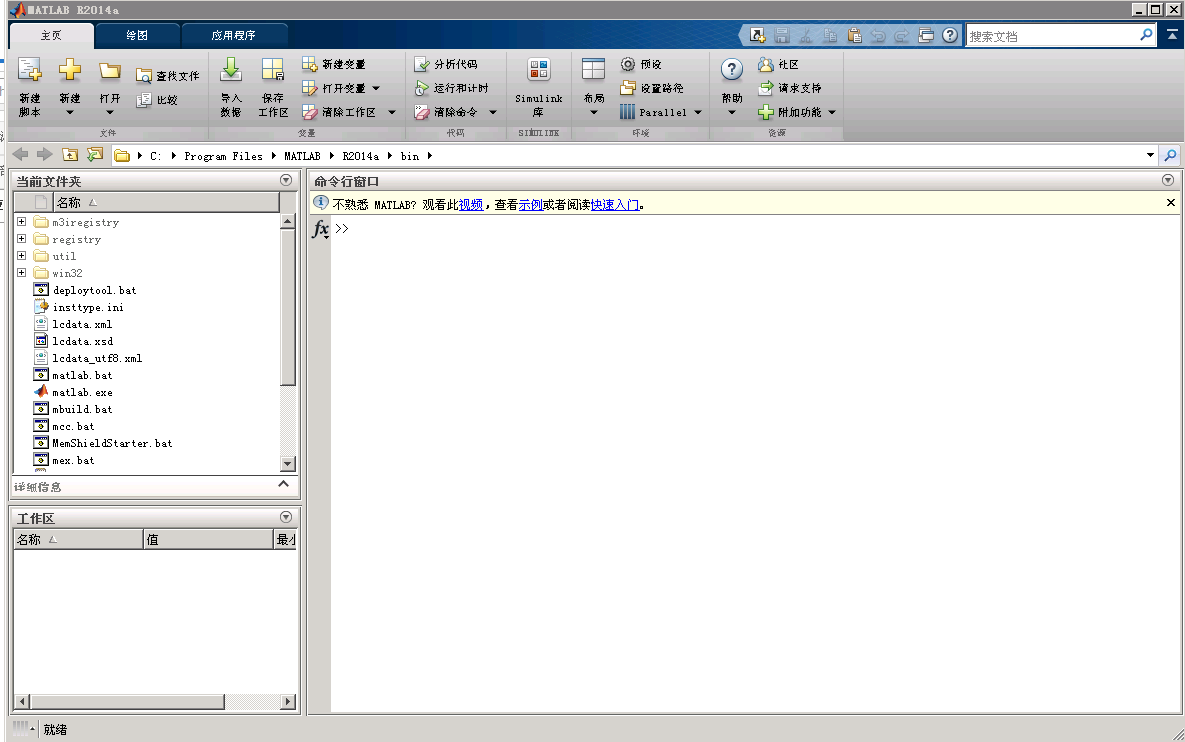Click Clear Commands (清除命令)

point(446,112)
